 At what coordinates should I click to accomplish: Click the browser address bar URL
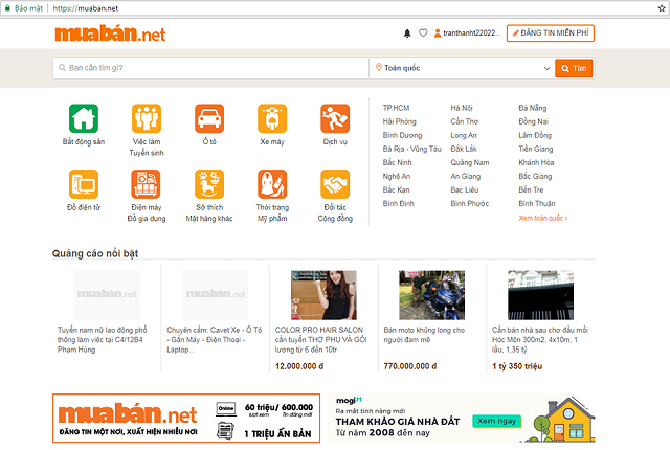tap(85, 8)
